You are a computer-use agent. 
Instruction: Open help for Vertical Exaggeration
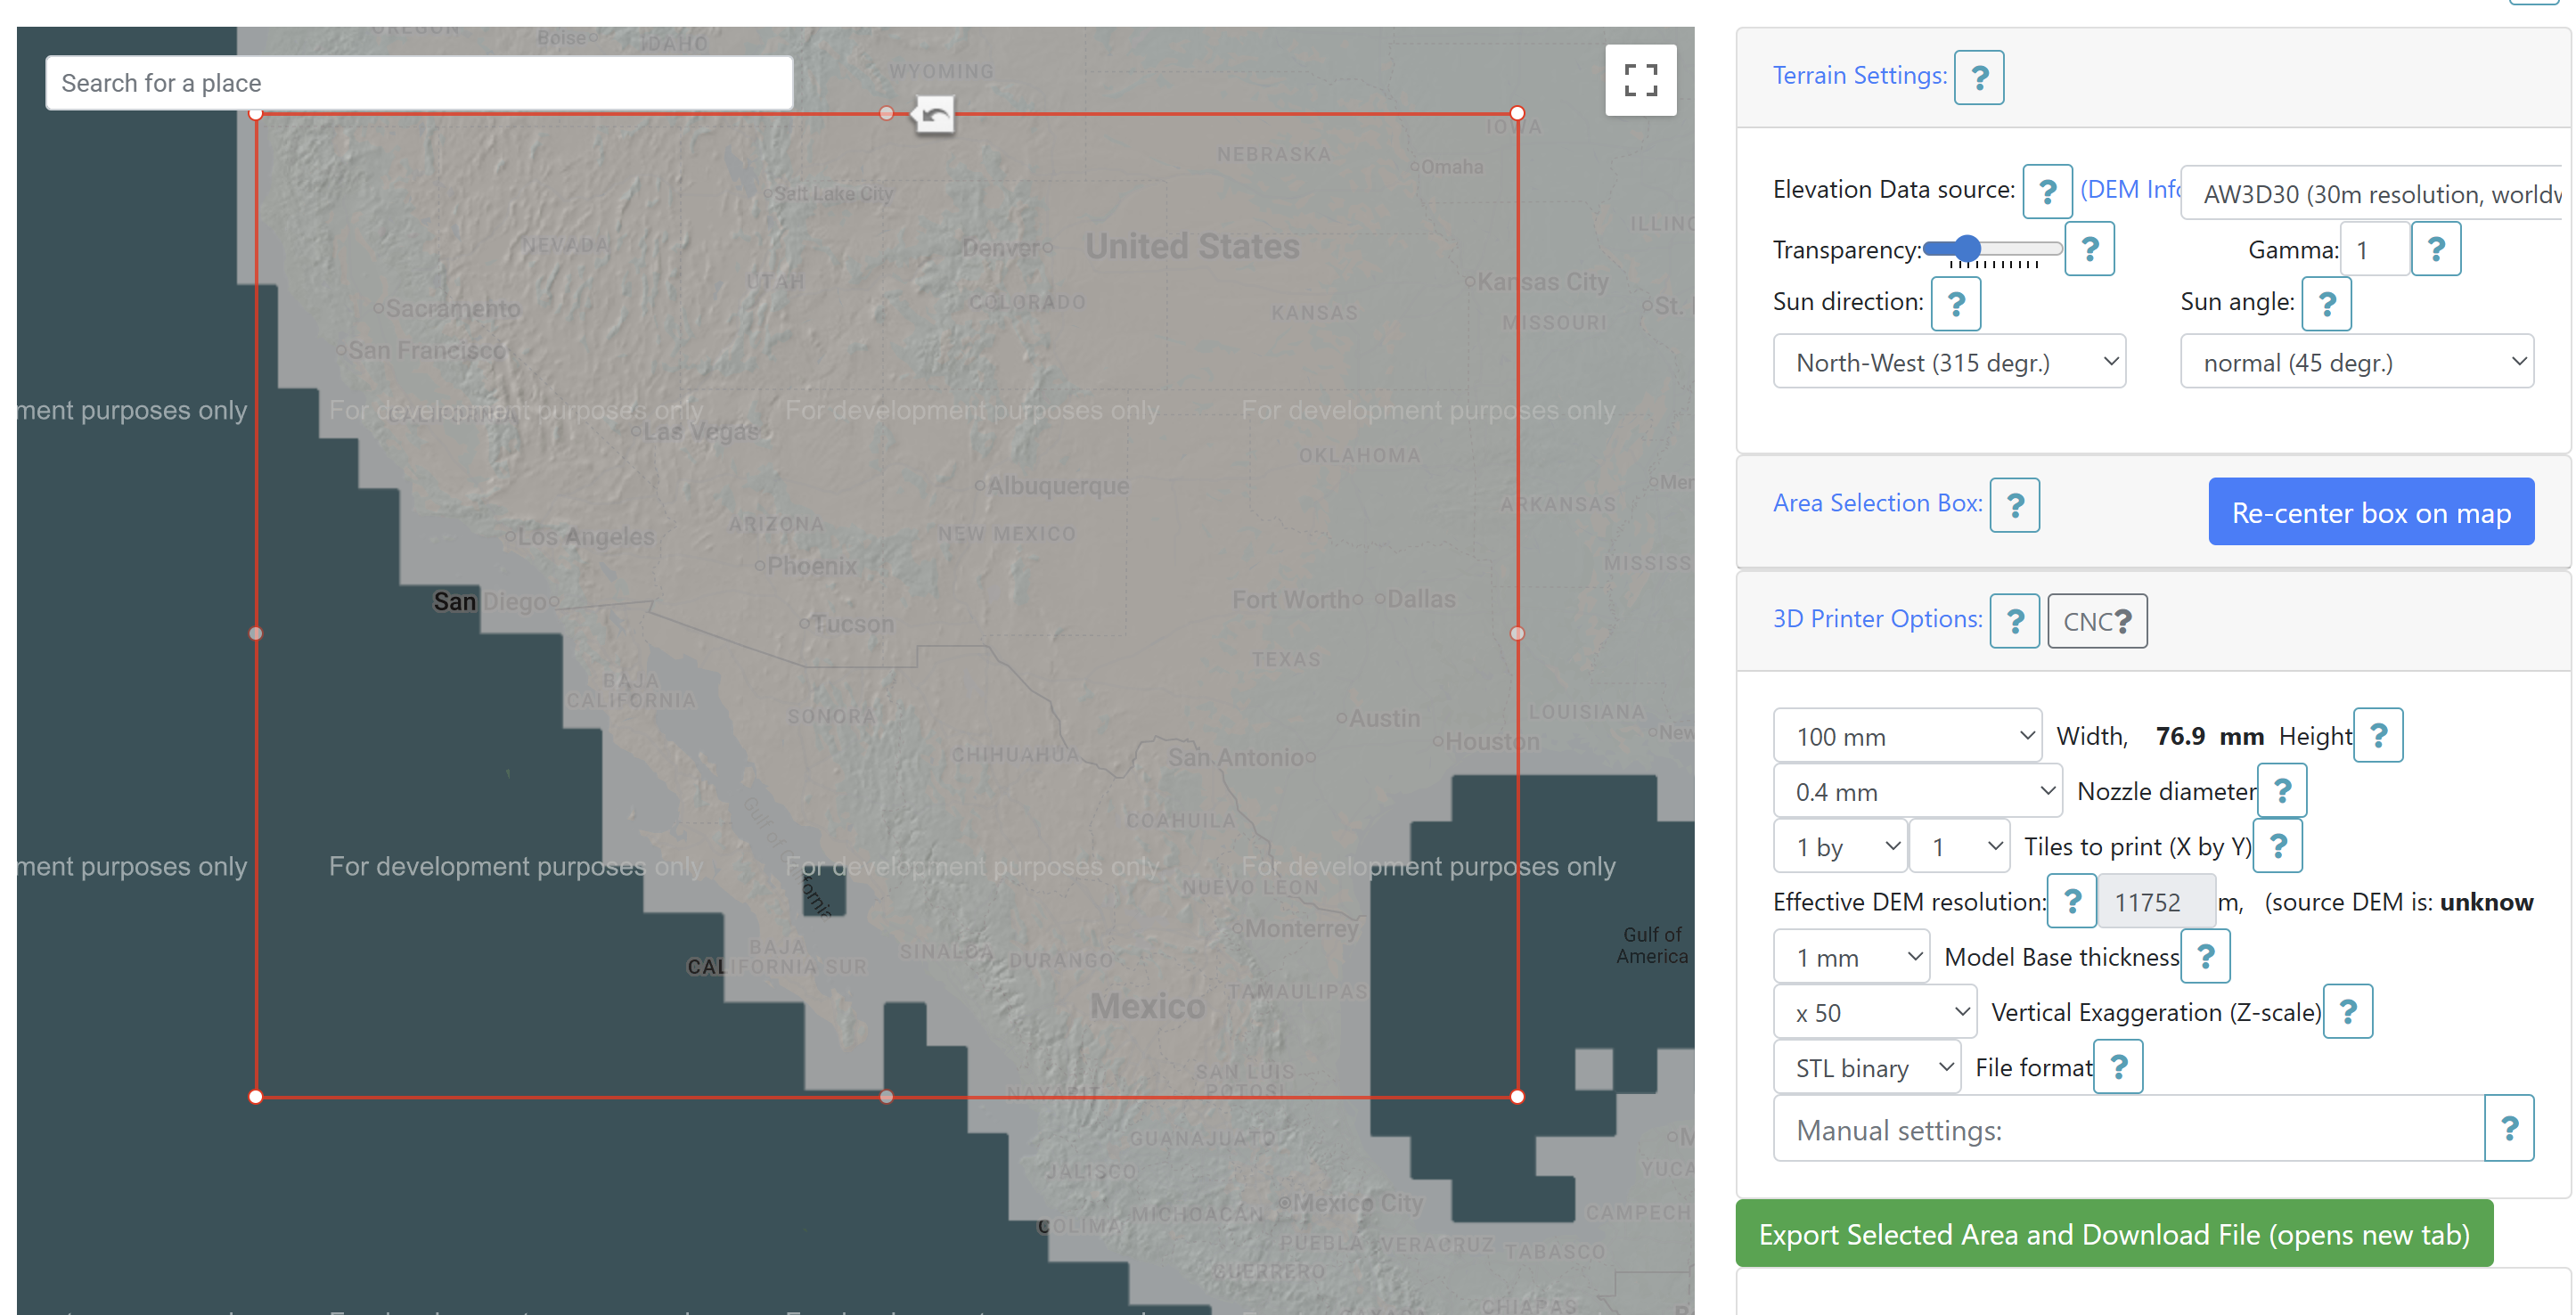(x=2347, y=1011)
